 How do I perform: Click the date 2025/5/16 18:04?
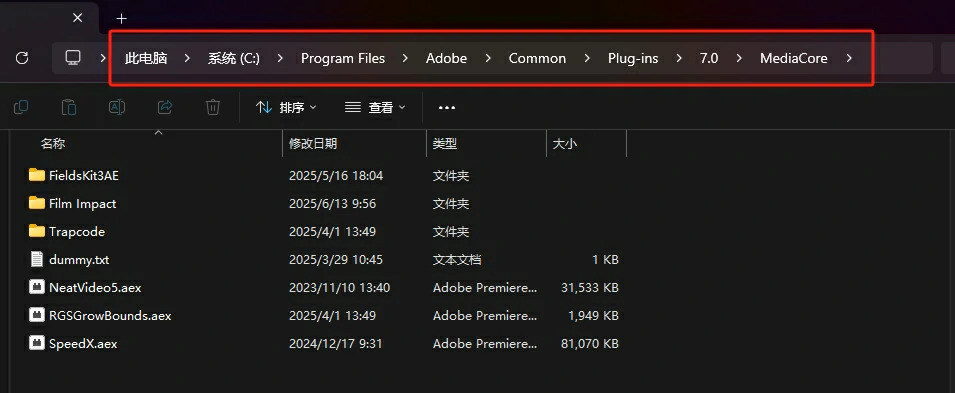click(x=336, y=176)
